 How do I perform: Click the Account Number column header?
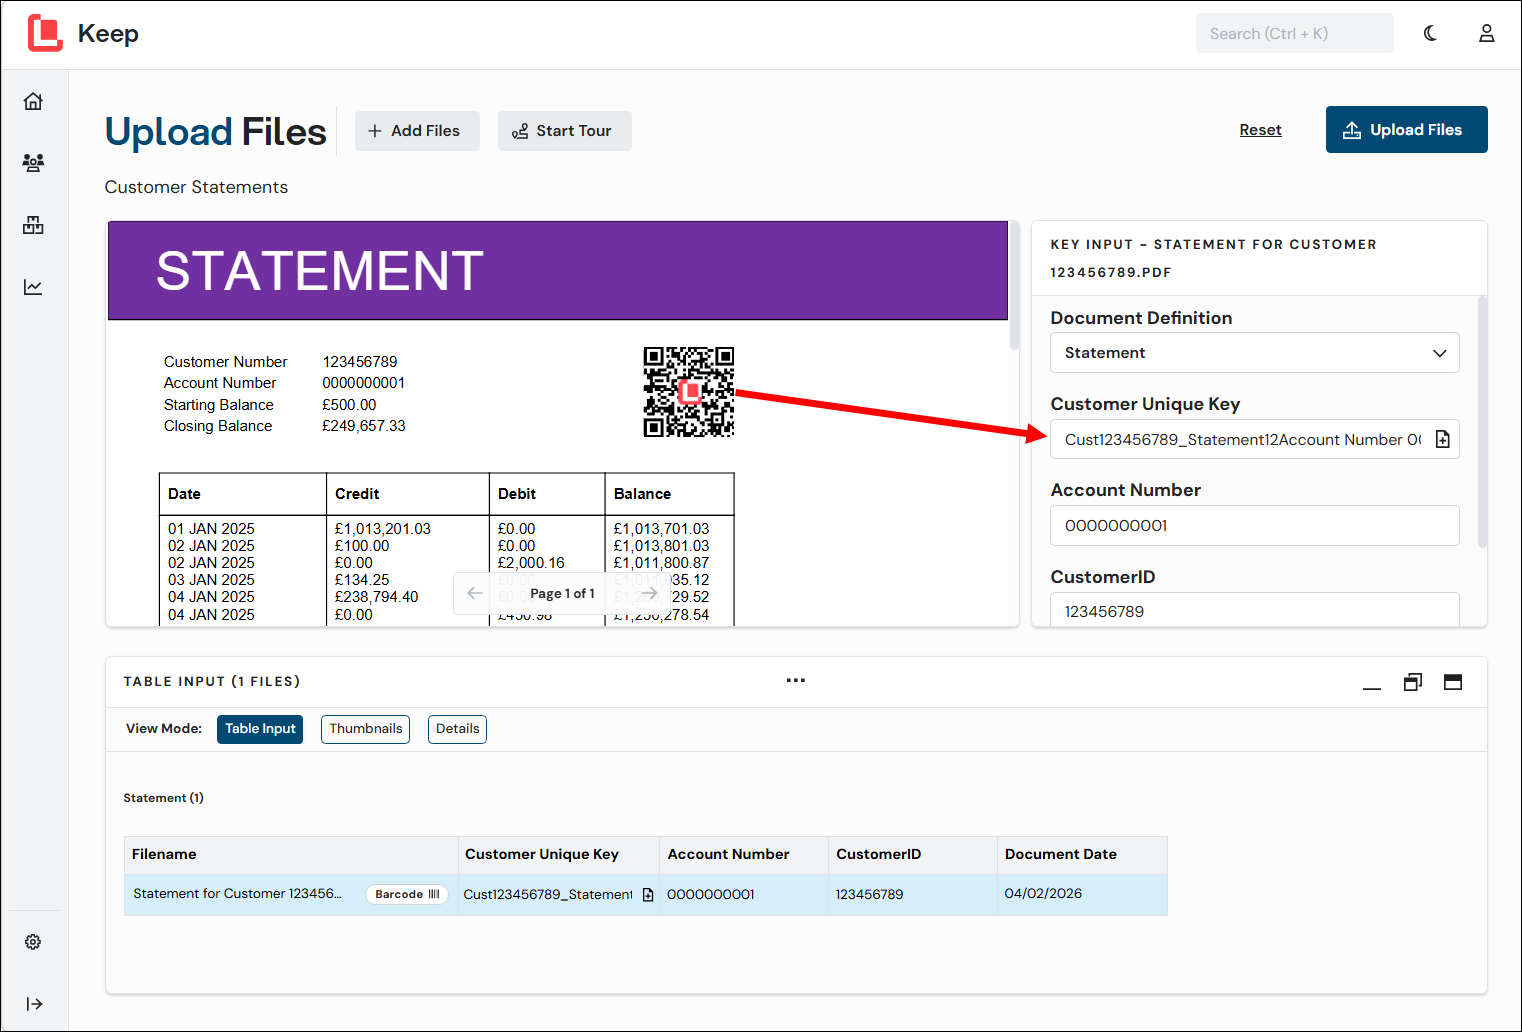click(x=744, y=855)
